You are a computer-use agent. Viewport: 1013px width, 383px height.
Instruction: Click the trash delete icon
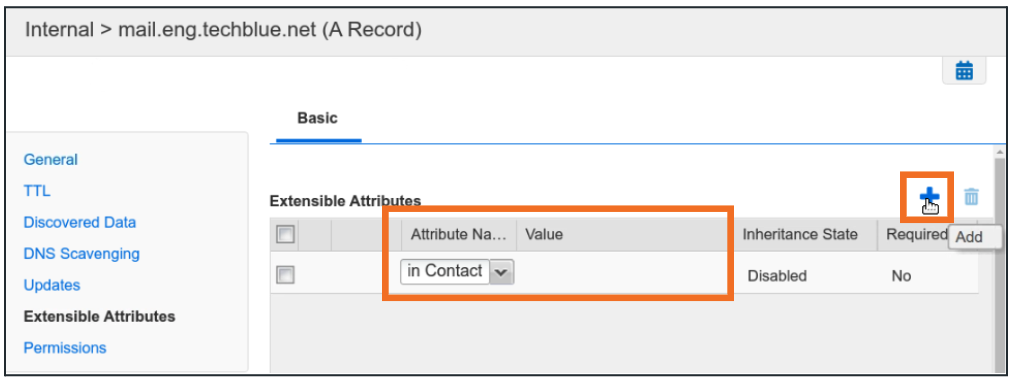972,196
